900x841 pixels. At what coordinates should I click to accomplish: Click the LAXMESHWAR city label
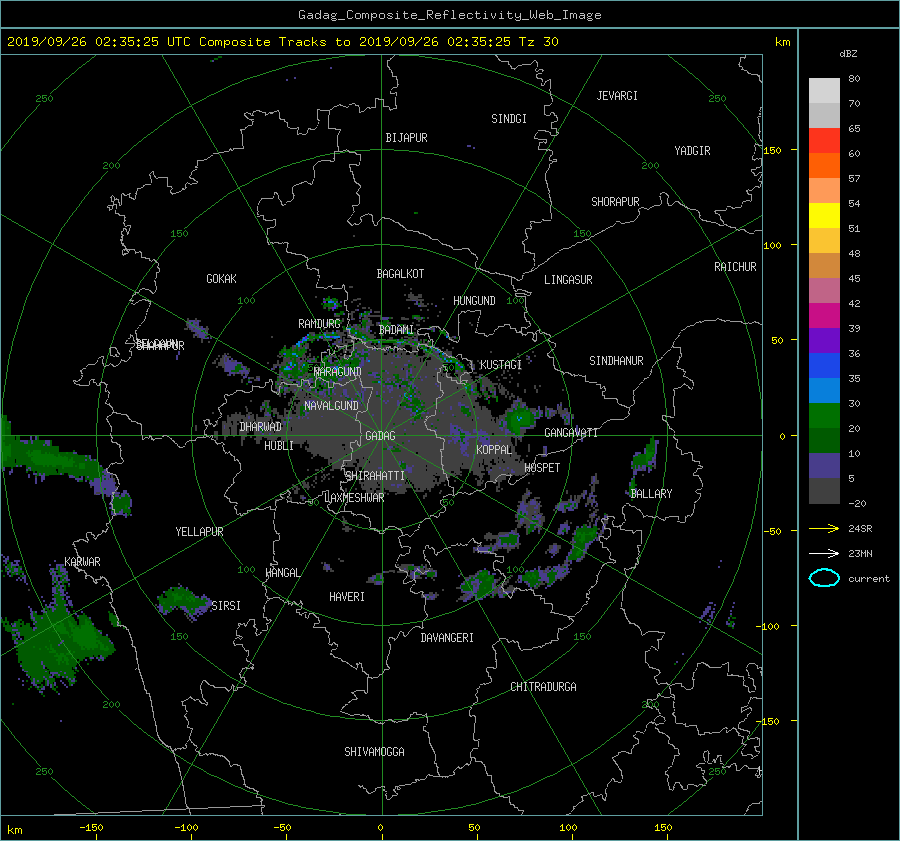click(354, 498)
